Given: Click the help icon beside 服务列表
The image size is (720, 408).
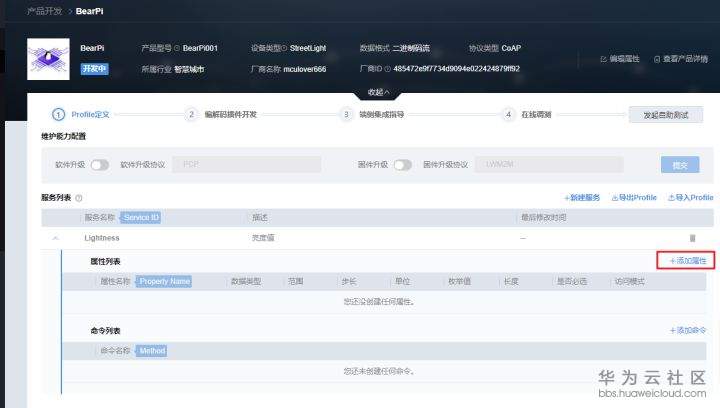Looking at the screenshot, I should tap(79, 198).
